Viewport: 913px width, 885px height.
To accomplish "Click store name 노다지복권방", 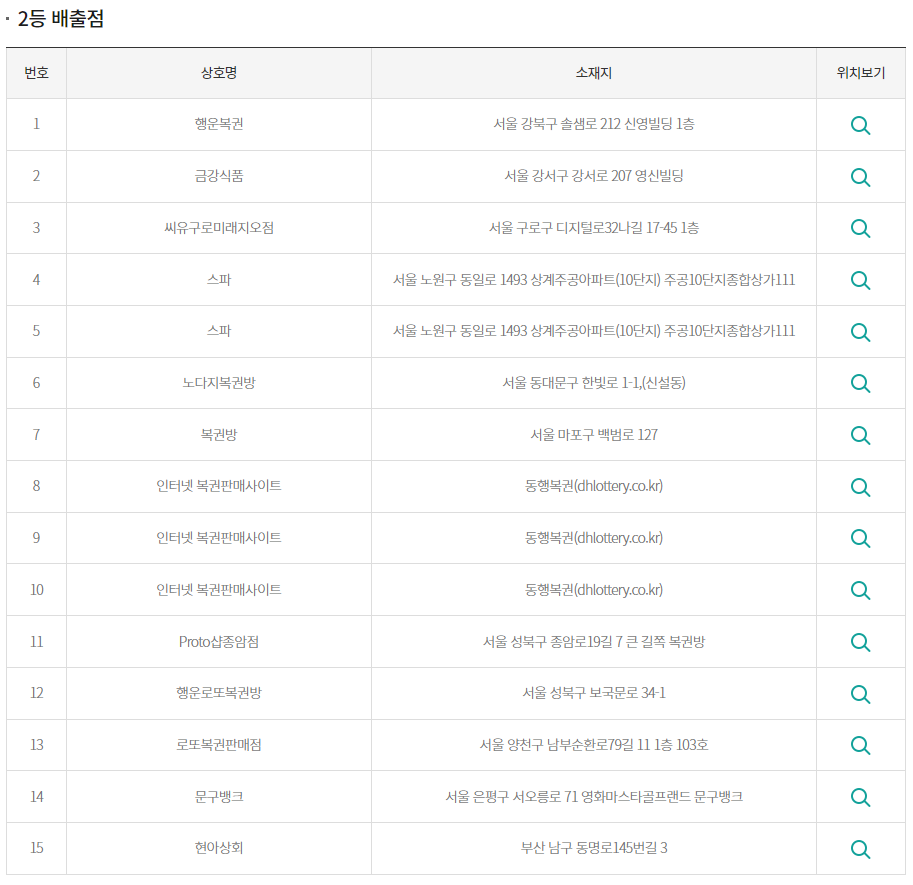I will click(x=219, y=383).
